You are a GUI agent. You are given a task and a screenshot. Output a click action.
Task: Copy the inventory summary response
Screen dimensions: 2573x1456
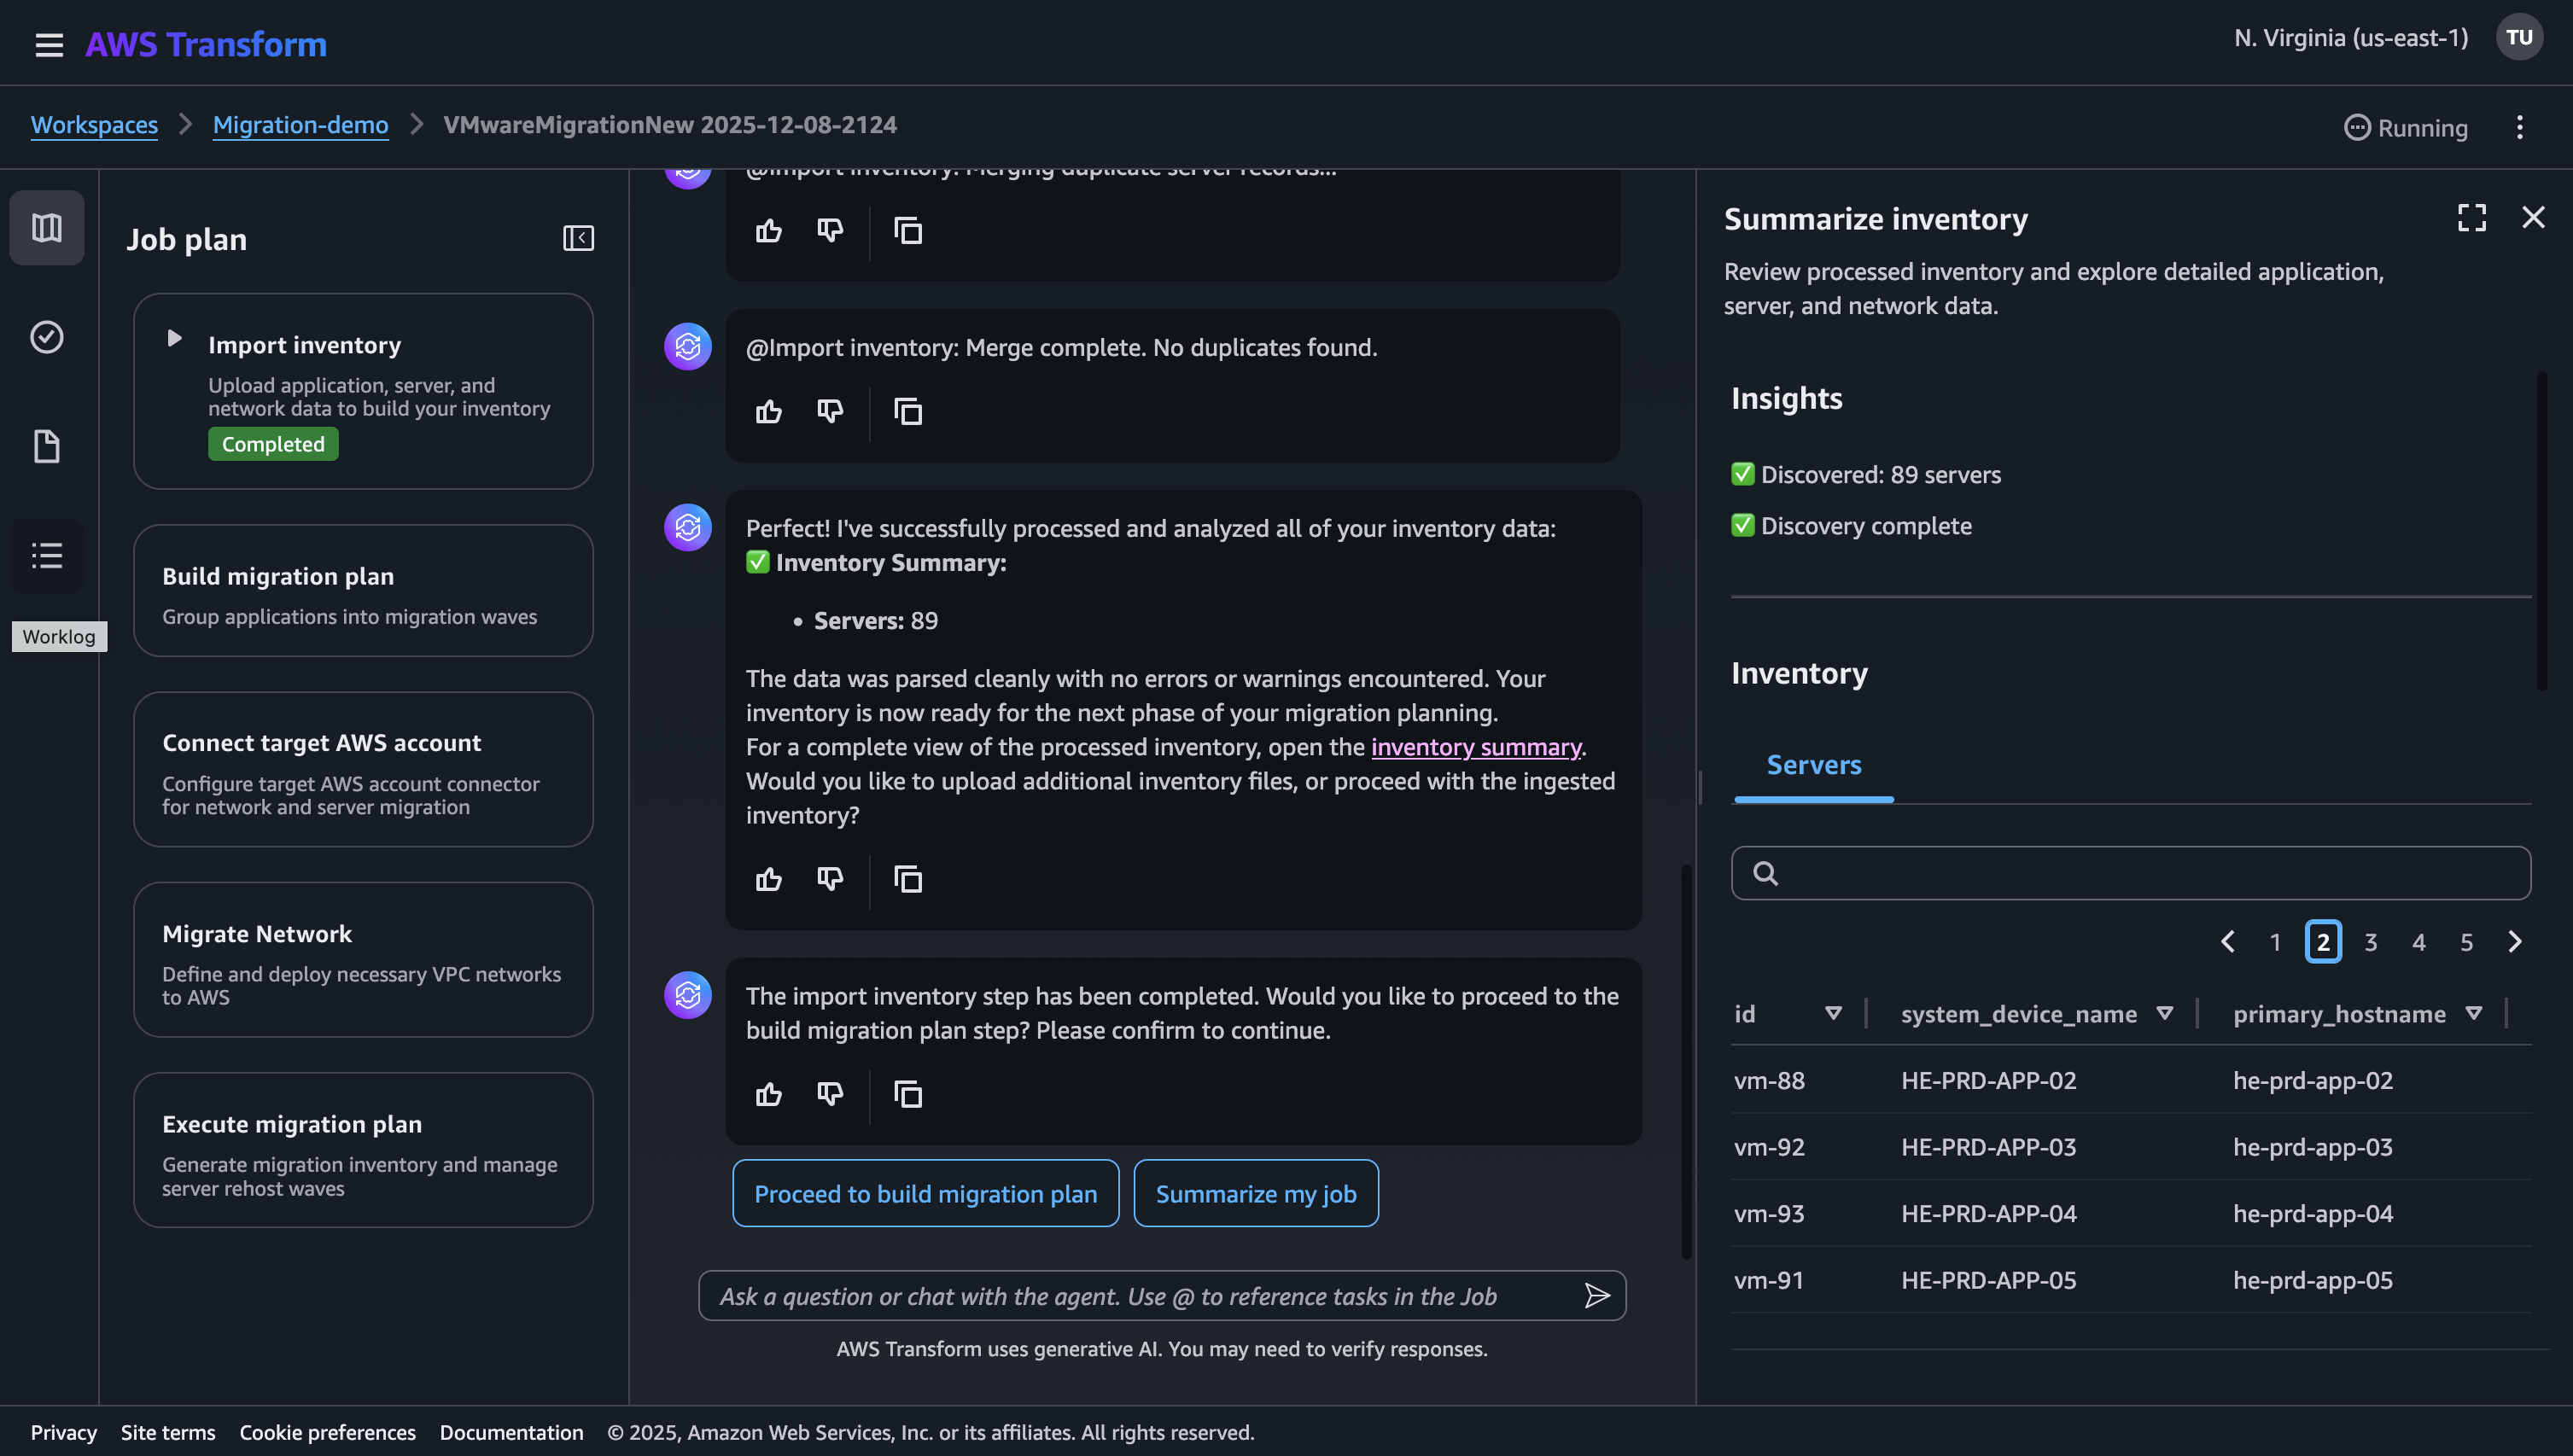click(907, 878)
